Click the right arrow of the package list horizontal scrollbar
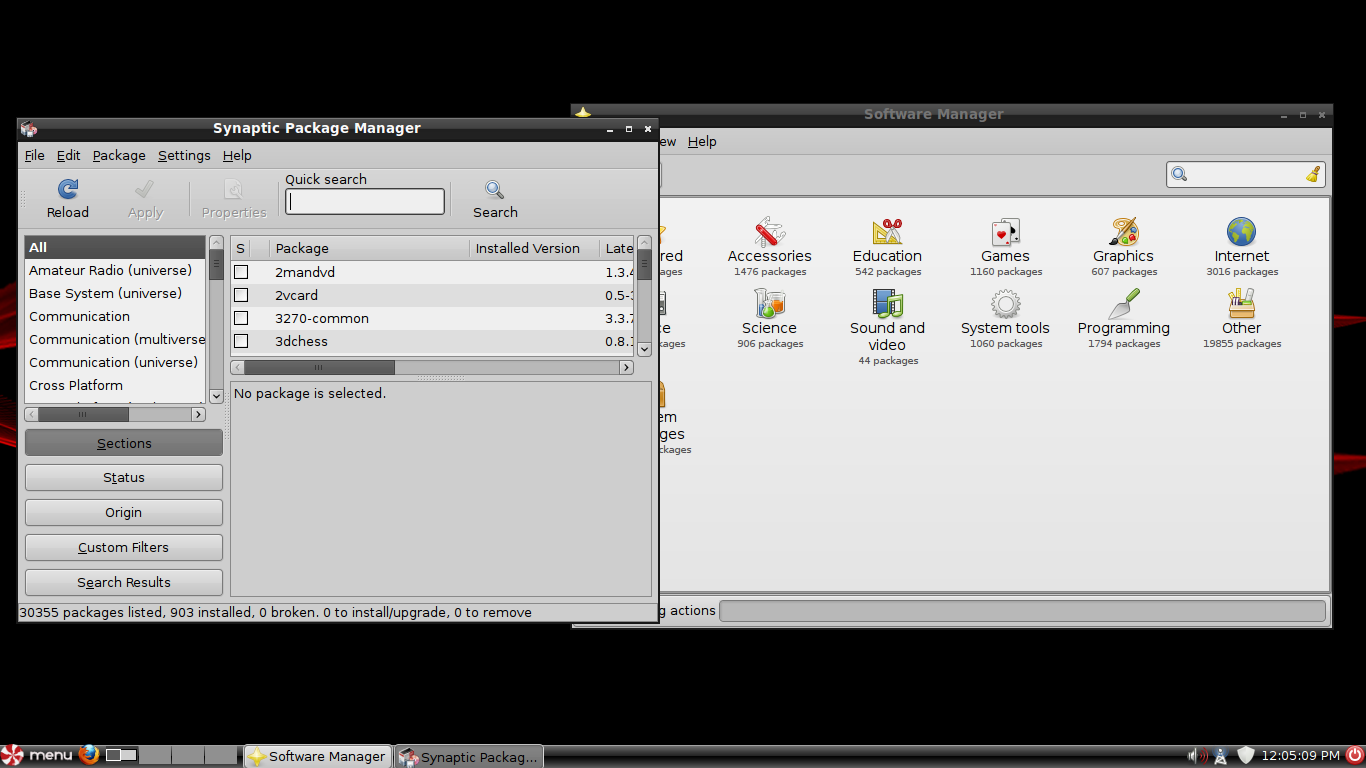This screenshot has width=1366, height=768. point(626,368)
